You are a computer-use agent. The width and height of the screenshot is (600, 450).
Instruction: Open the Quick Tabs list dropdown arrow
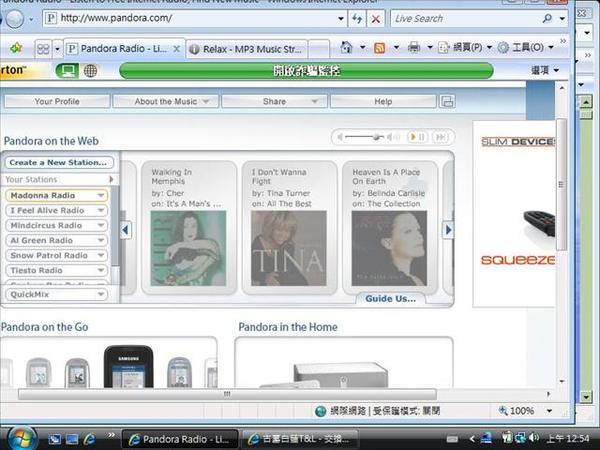[57, 49]
